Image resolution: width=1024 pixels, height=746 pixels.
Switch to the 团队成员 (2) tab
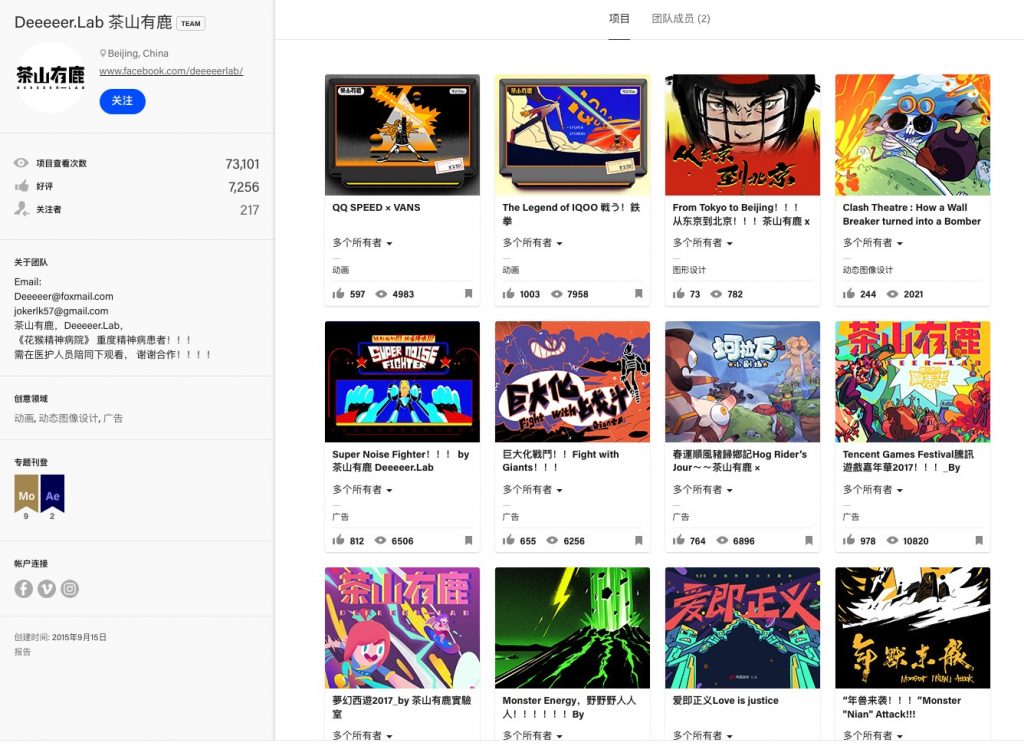[x=680, y=18]
